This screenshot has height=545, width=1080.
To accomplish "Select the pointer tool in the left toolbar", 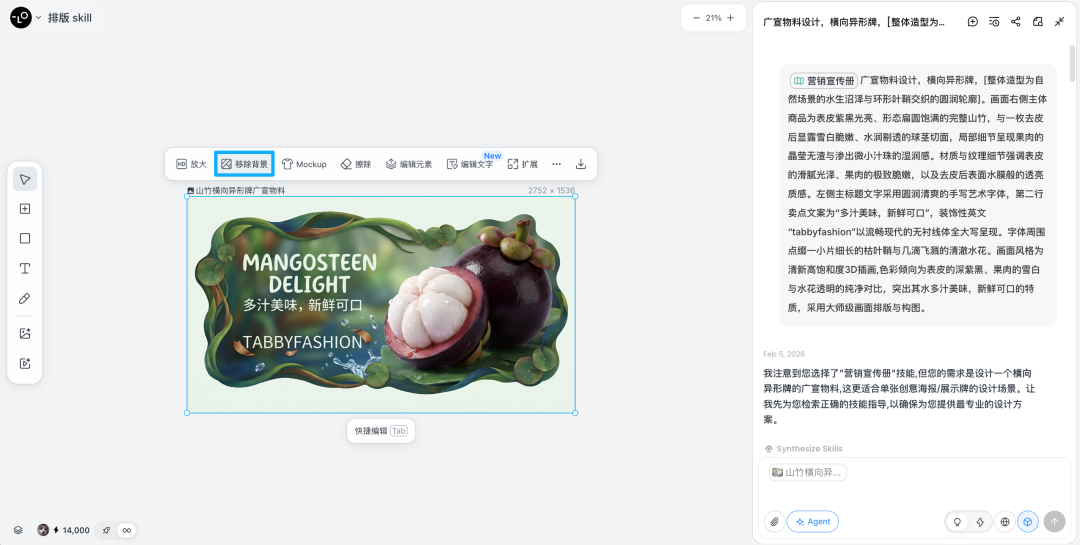I will pyautogui.click(x=25, y=179).
